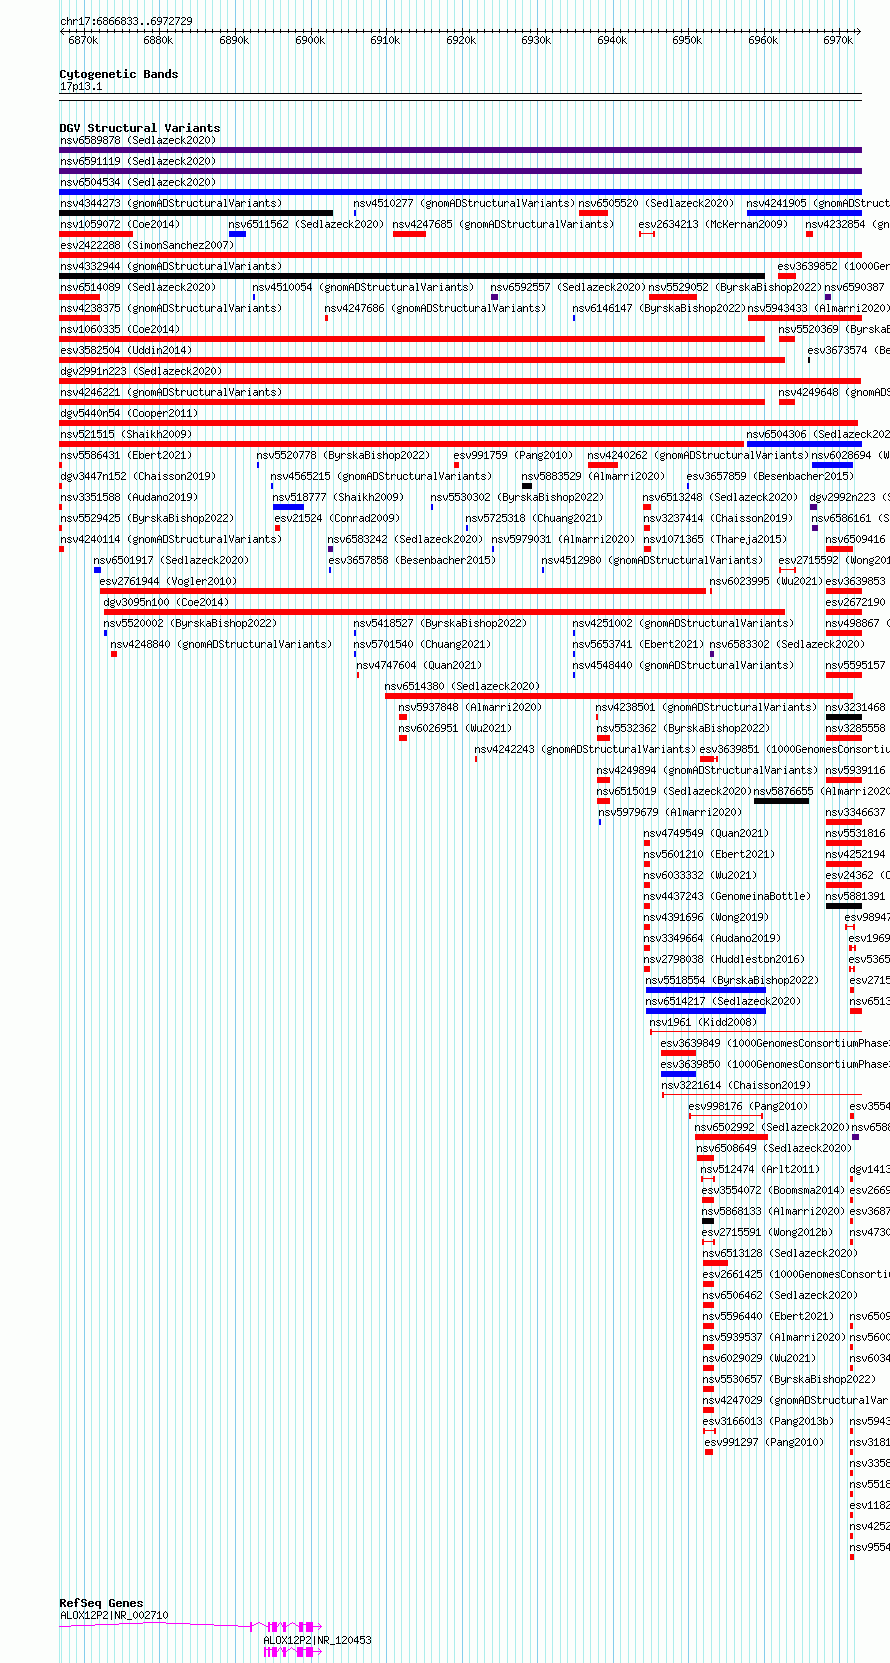Select variant dgv2991n223 (Sedlazeck2020)
The height and width of the screenshot is (1663, 890).
[141, 371]
